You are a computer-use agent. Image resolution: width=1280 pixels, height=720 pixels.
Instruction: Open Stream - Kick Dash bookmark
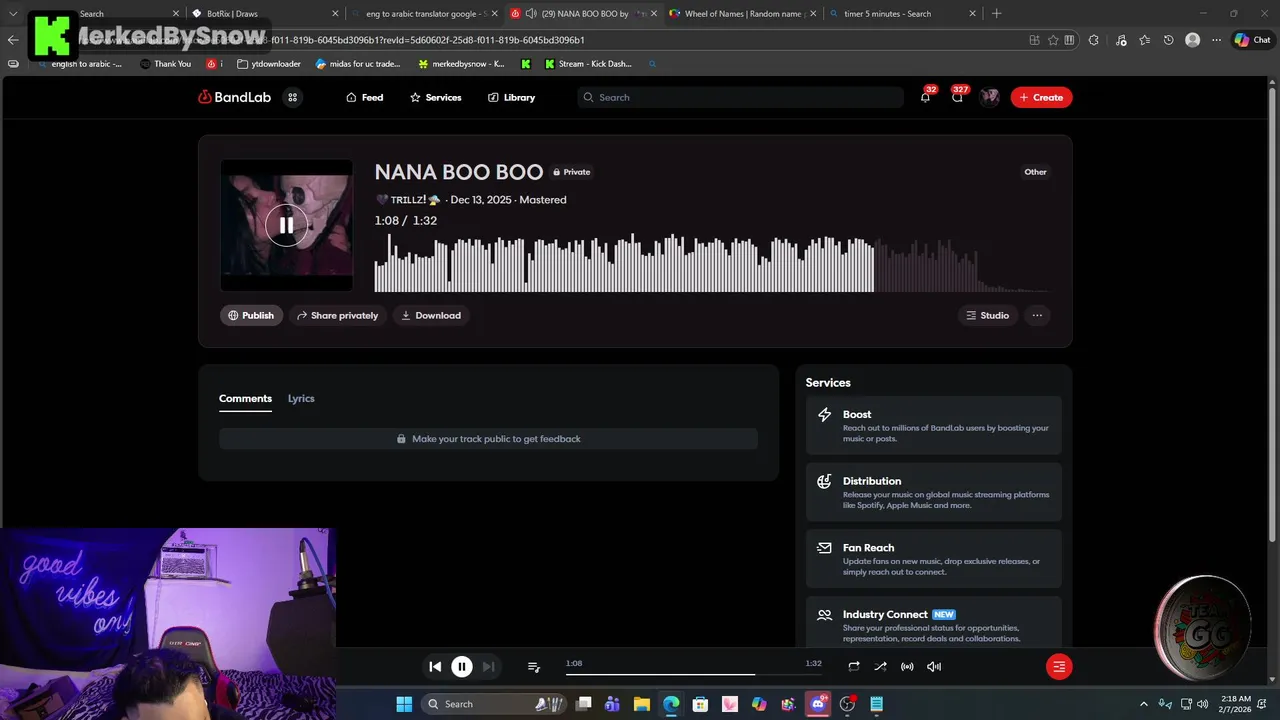click(588, 64)
